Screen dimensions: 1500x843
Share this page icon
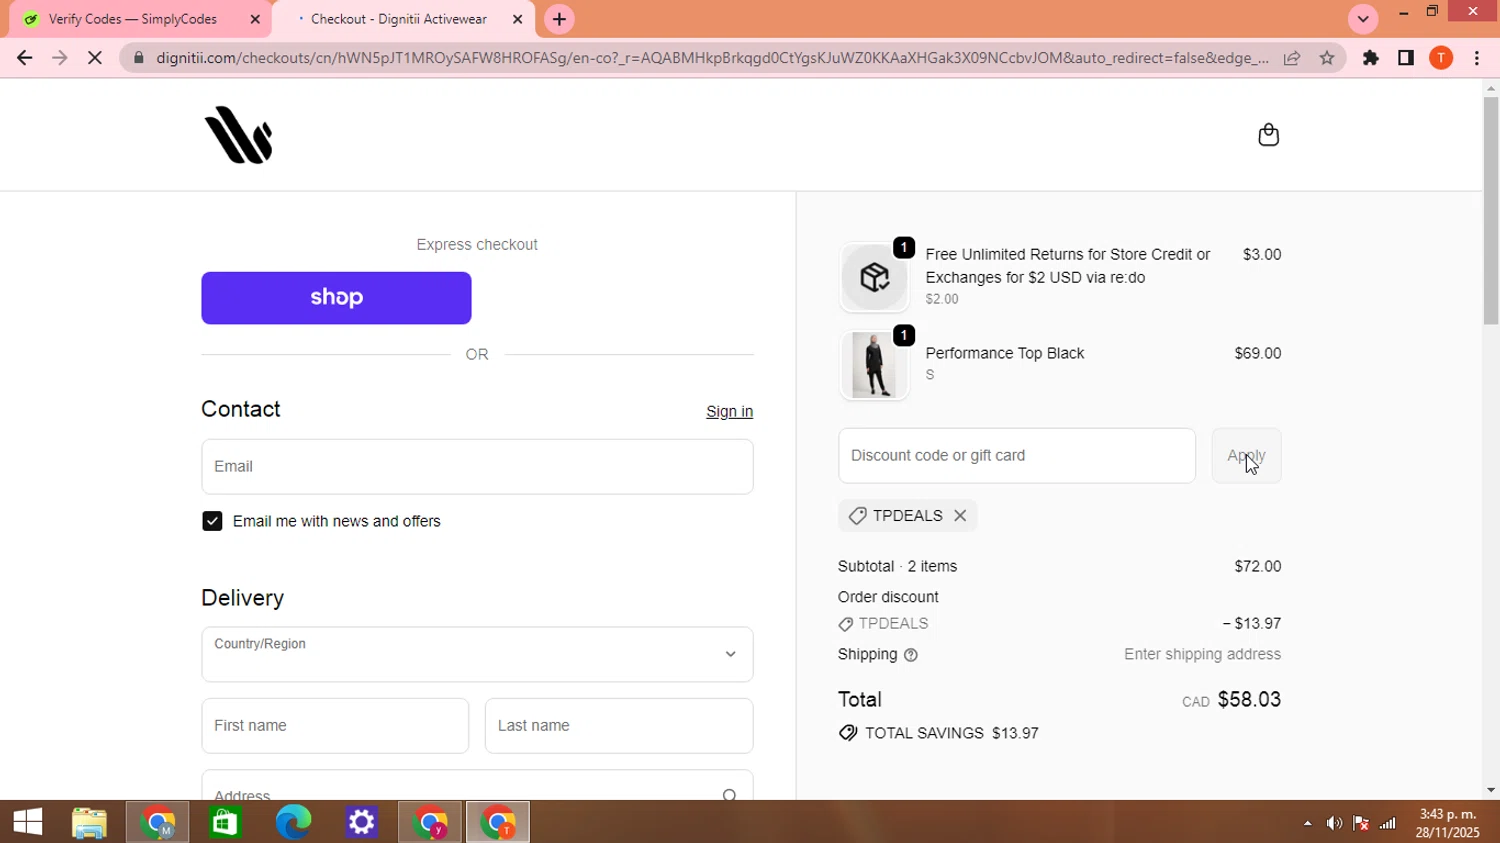coord(1292,58)
